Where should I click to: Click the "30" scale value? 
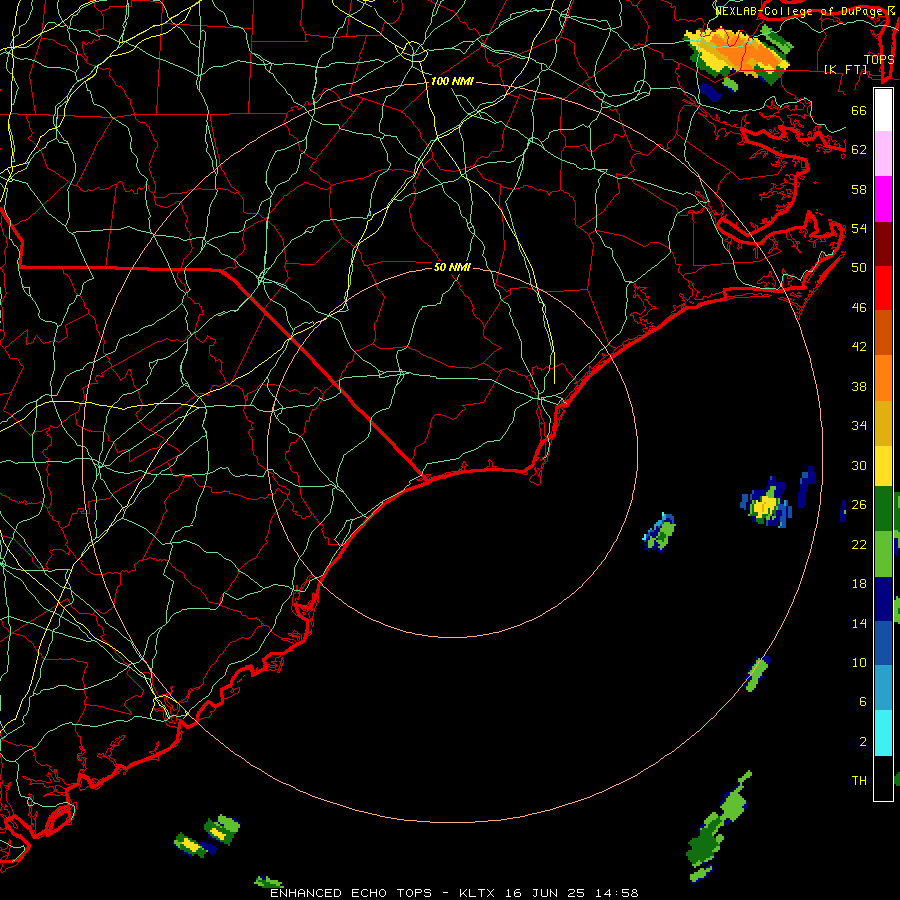[859, 465]
